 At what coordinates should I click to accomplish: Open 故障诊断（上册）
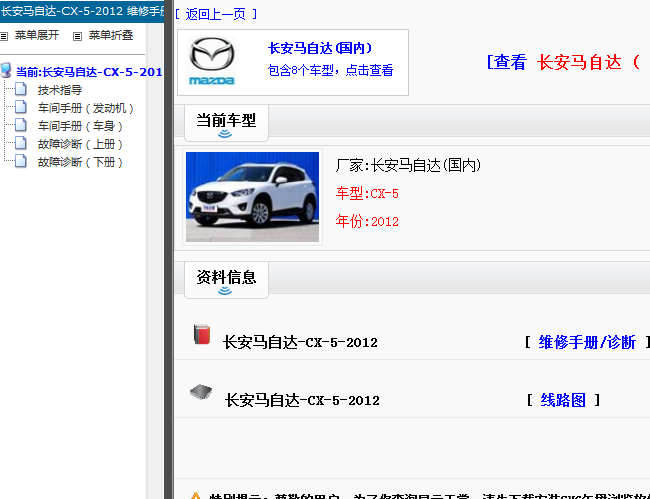[x=80, y=144]
